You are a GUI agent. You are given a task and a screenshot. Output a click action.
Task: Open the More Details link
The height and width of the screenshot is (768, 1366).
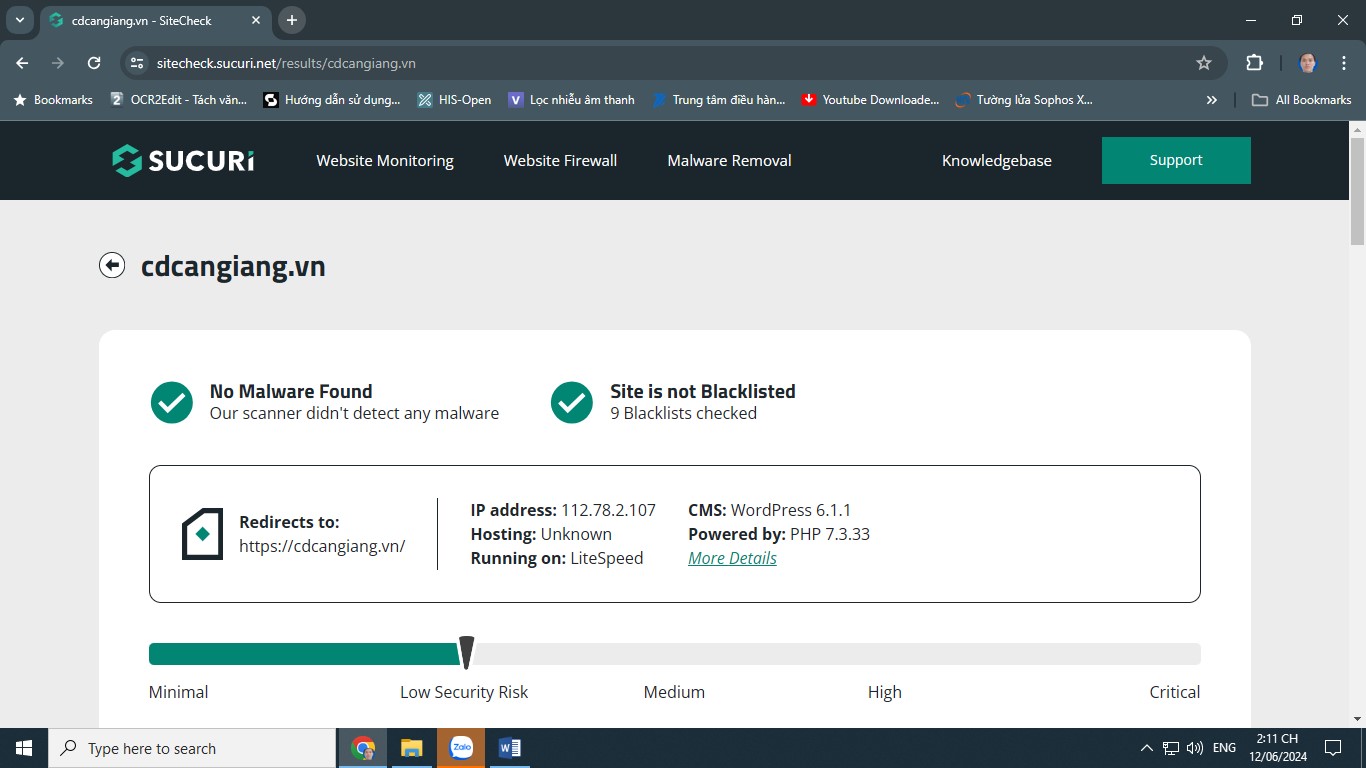(732, 558)
